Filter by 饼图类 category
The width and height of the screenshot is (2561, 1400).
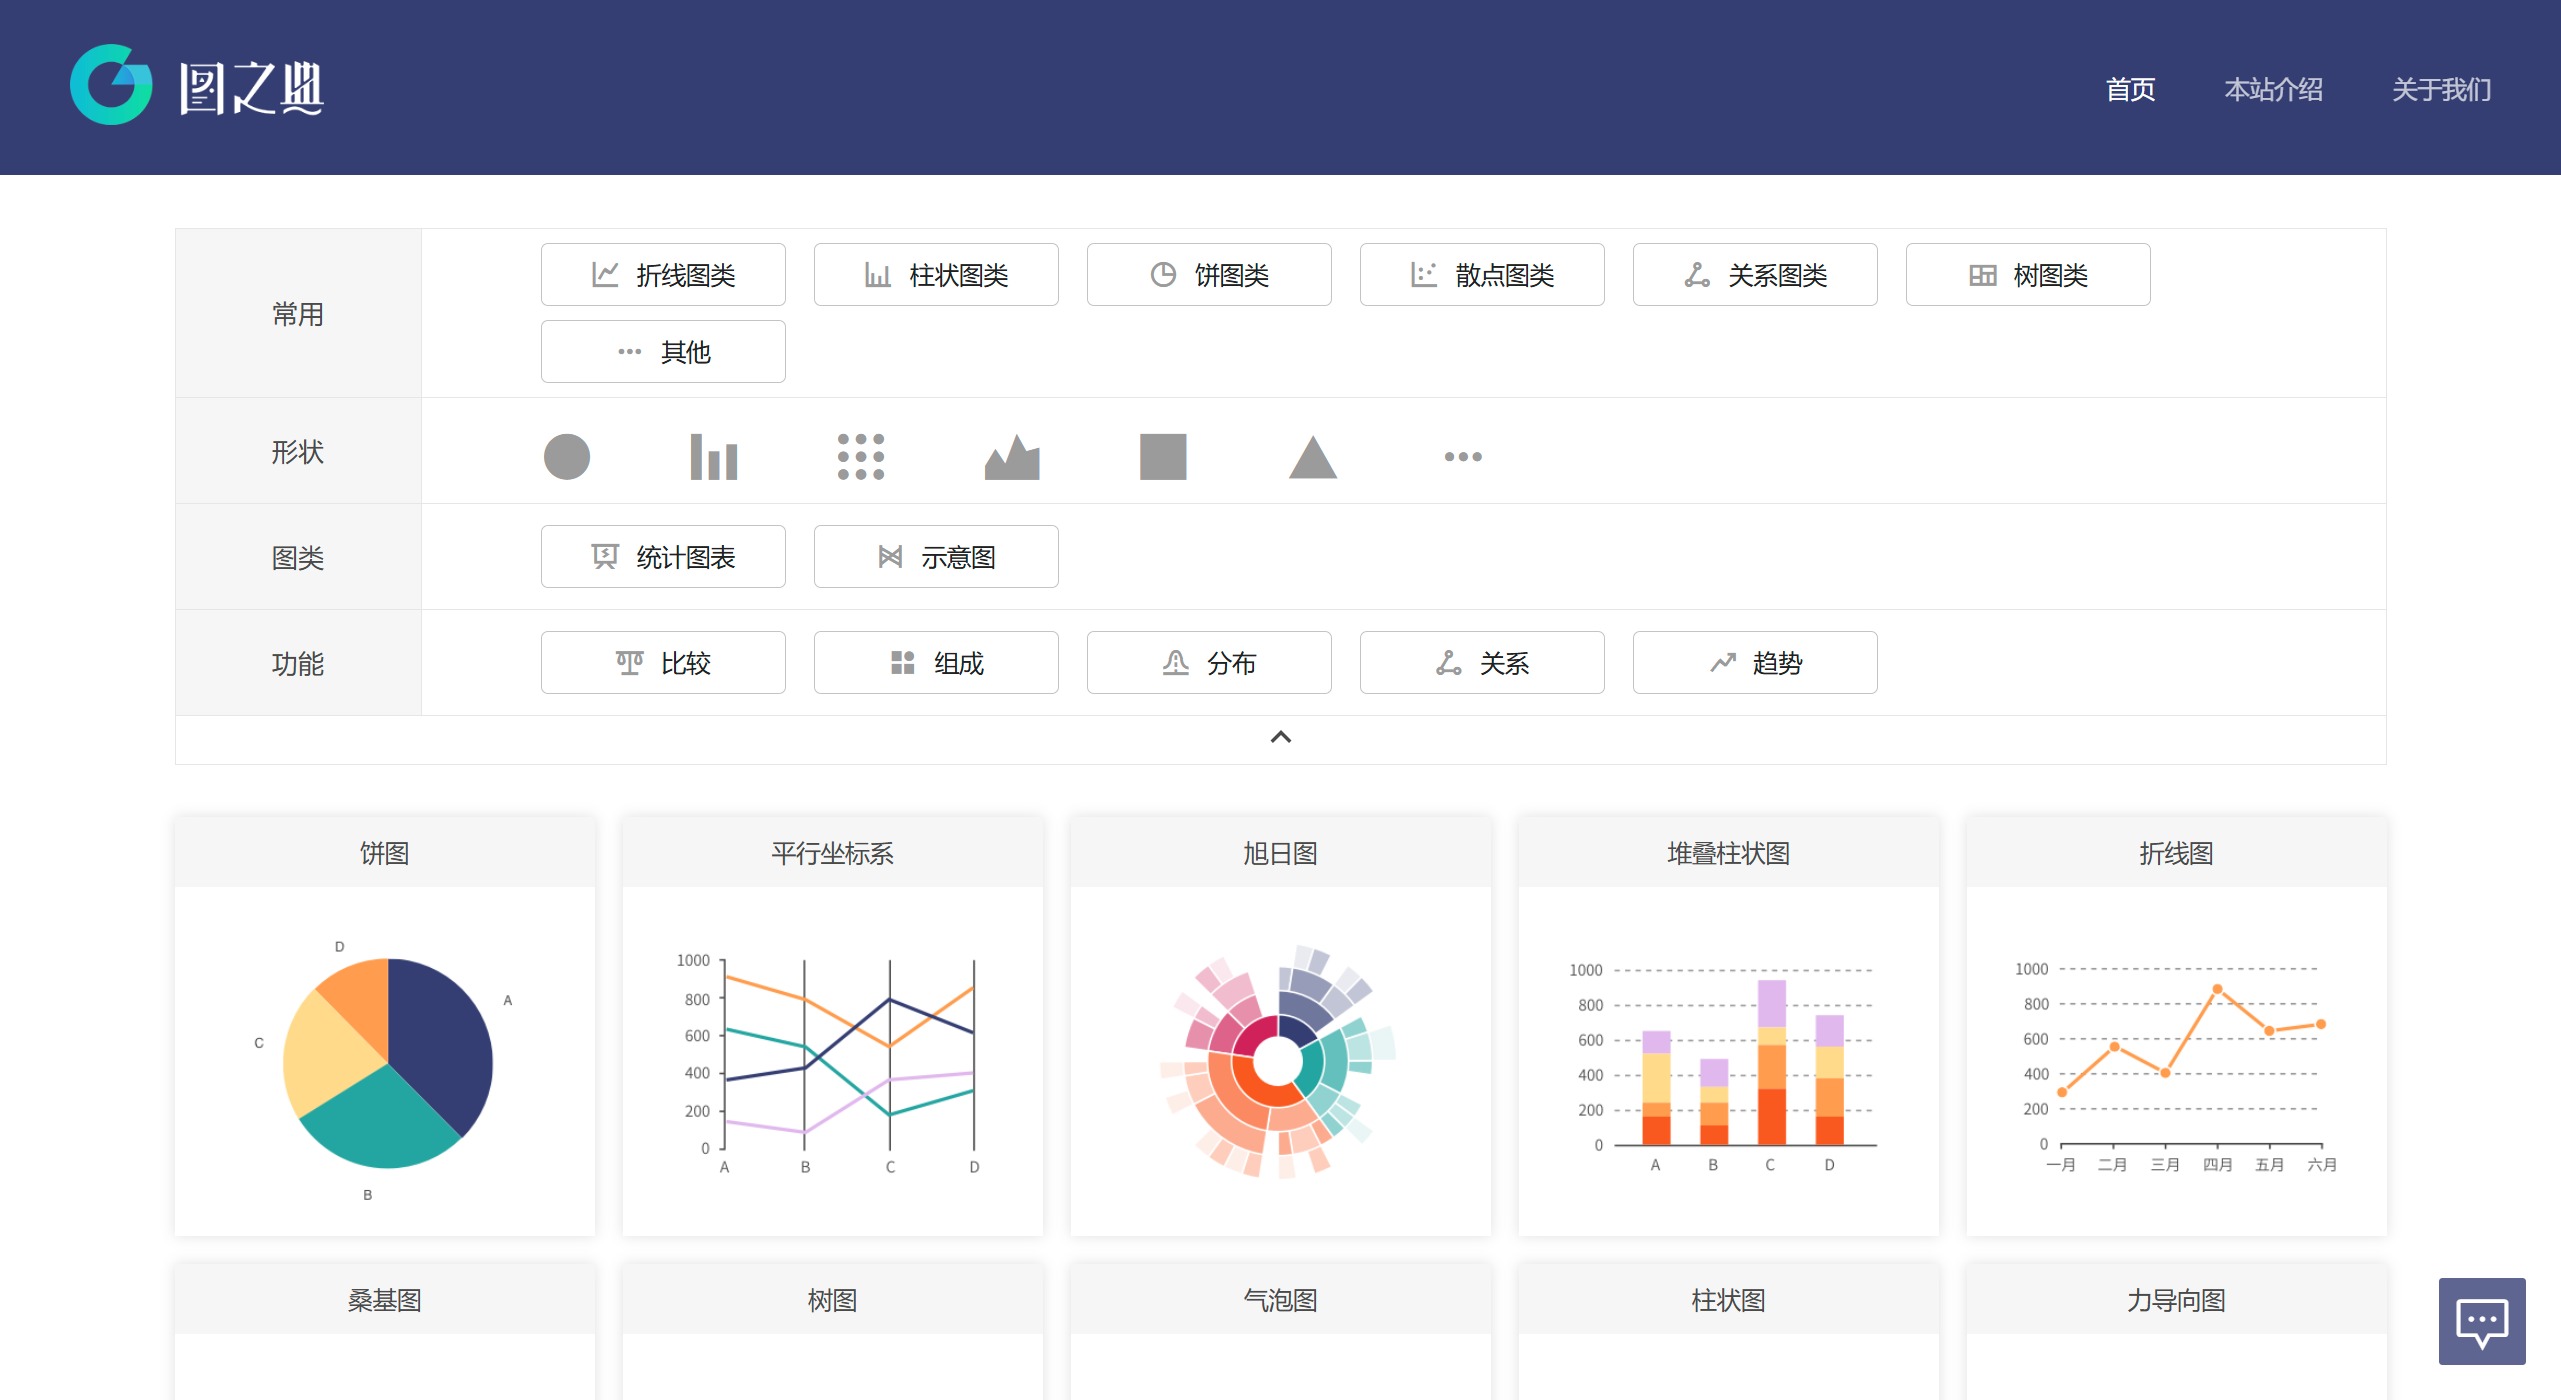1209,275
